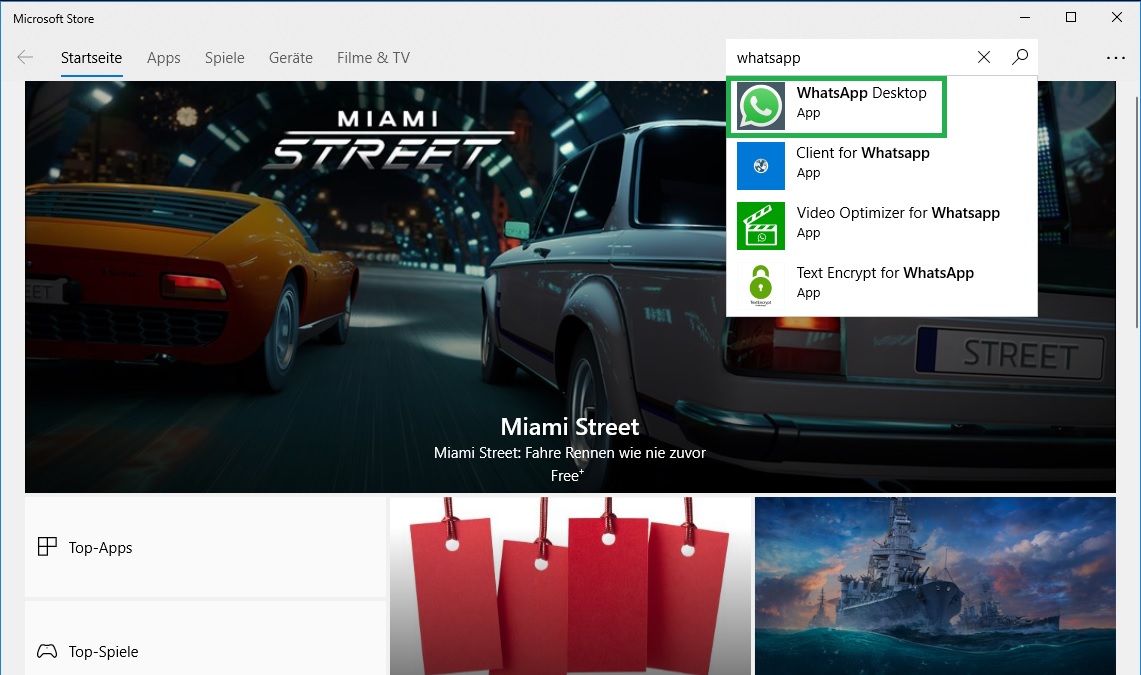
Task: Click the WhatsApp Desktop green logo icon
Action: click(x=760, y=105)
